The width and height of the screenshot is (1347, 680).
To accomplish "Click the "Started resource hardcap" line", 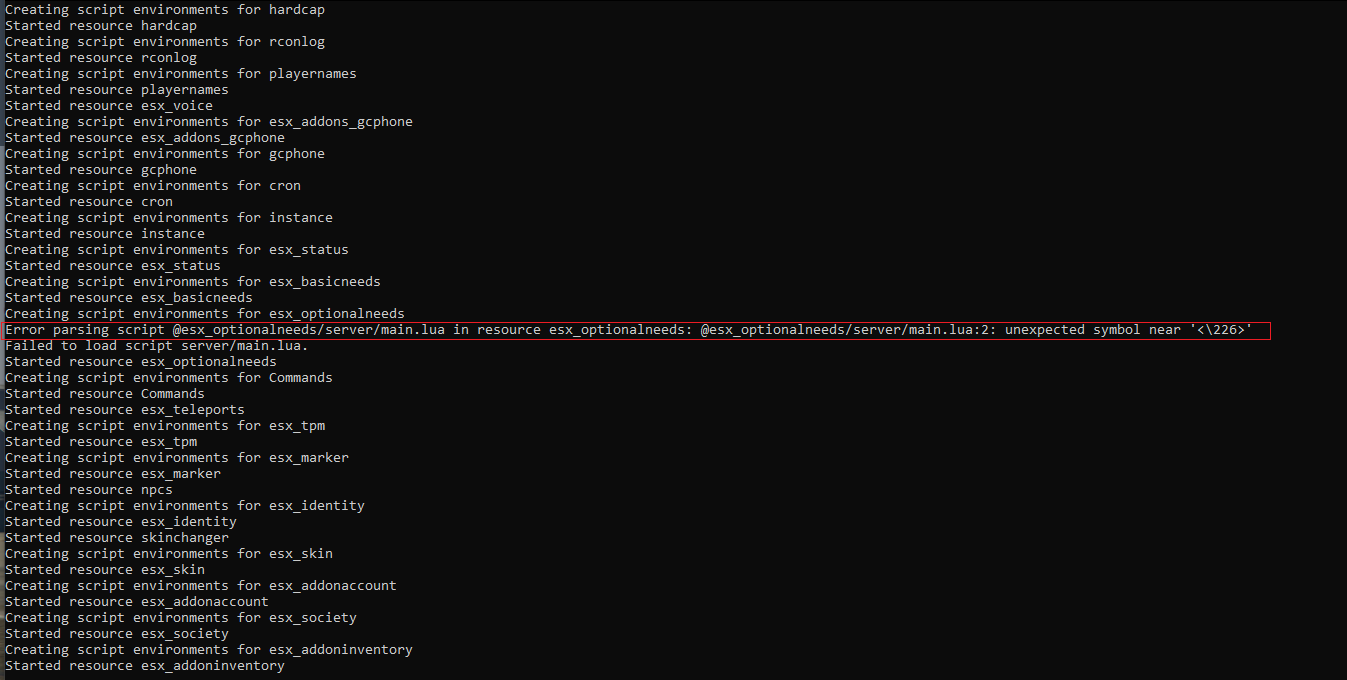I will coord(101,26).
